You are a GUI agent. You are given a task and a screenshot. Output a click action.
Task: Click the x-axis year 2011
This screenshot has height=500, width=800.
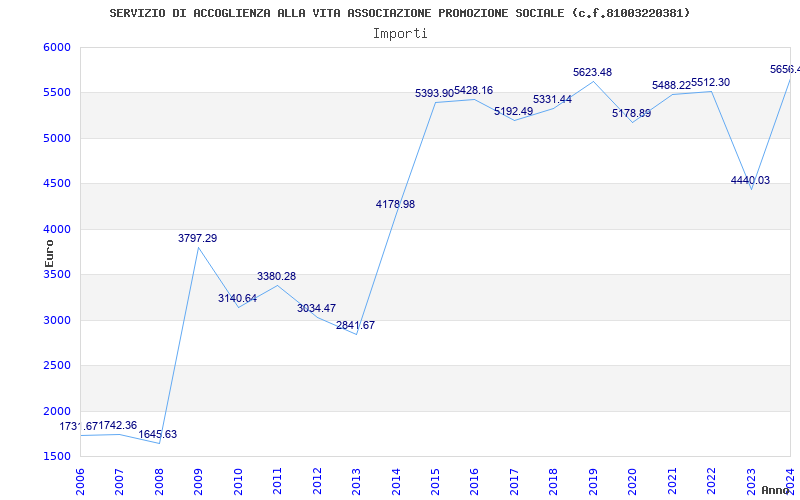[x=278, y=482]
